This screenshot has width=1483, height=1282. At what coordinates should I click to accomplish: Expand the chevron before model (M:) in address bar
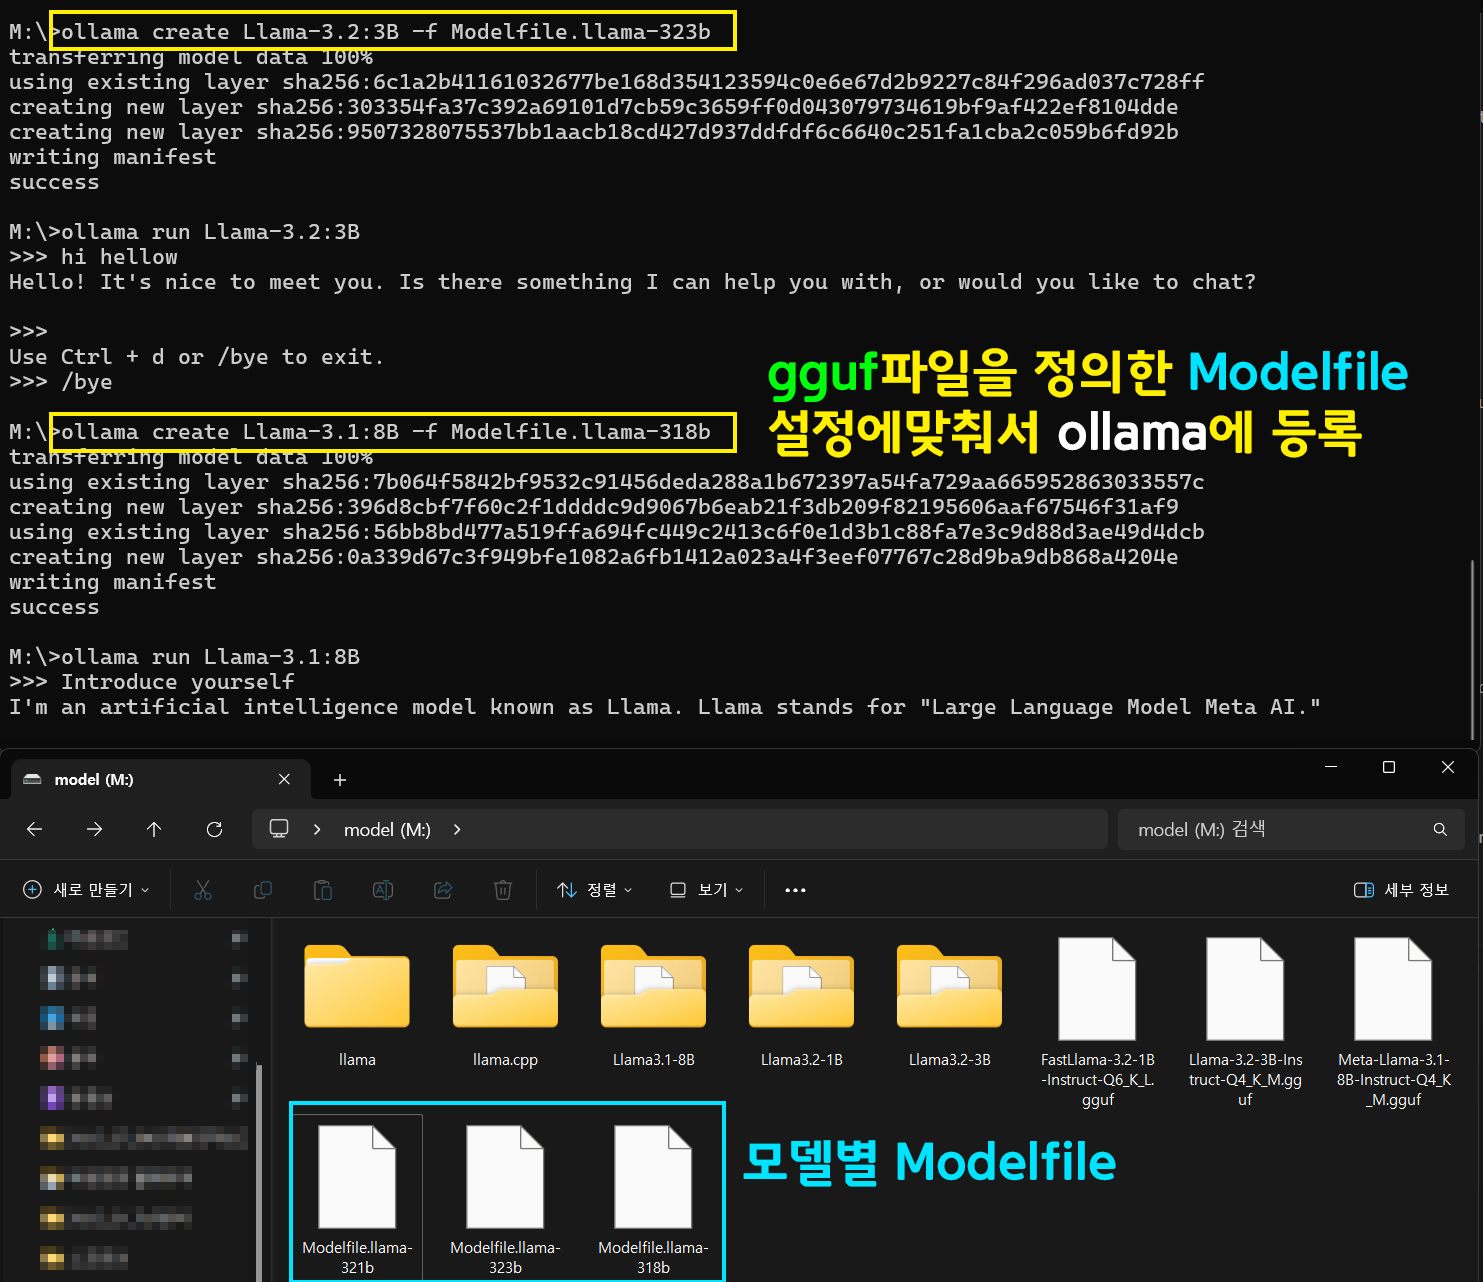click(317, 829)
